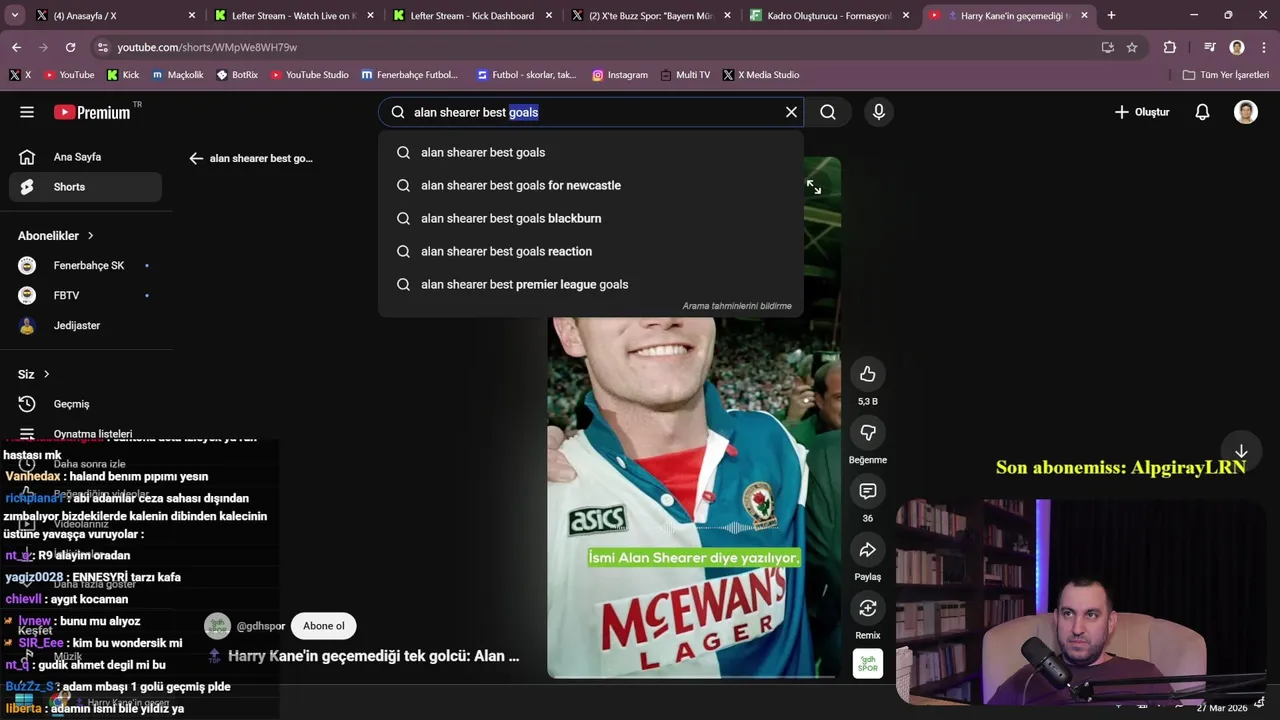1280x720 pixels.
Task: Share the Short via Paylaş icon
Action: coord(867,550)
